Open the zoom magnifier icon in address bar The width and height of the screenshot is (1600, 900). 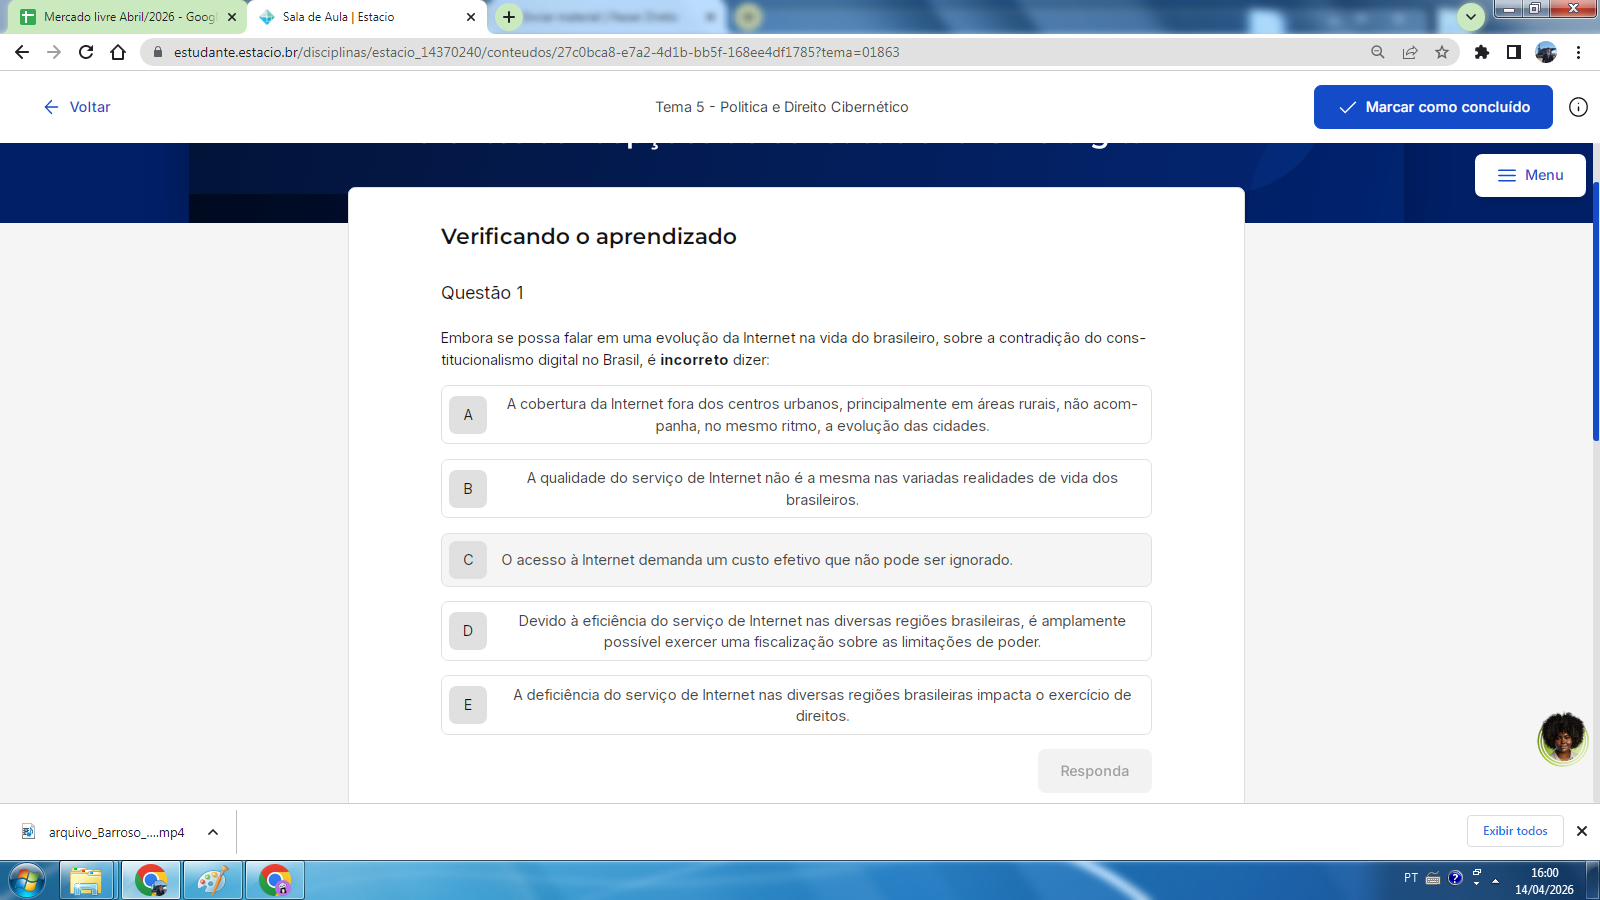point(1378,52)
